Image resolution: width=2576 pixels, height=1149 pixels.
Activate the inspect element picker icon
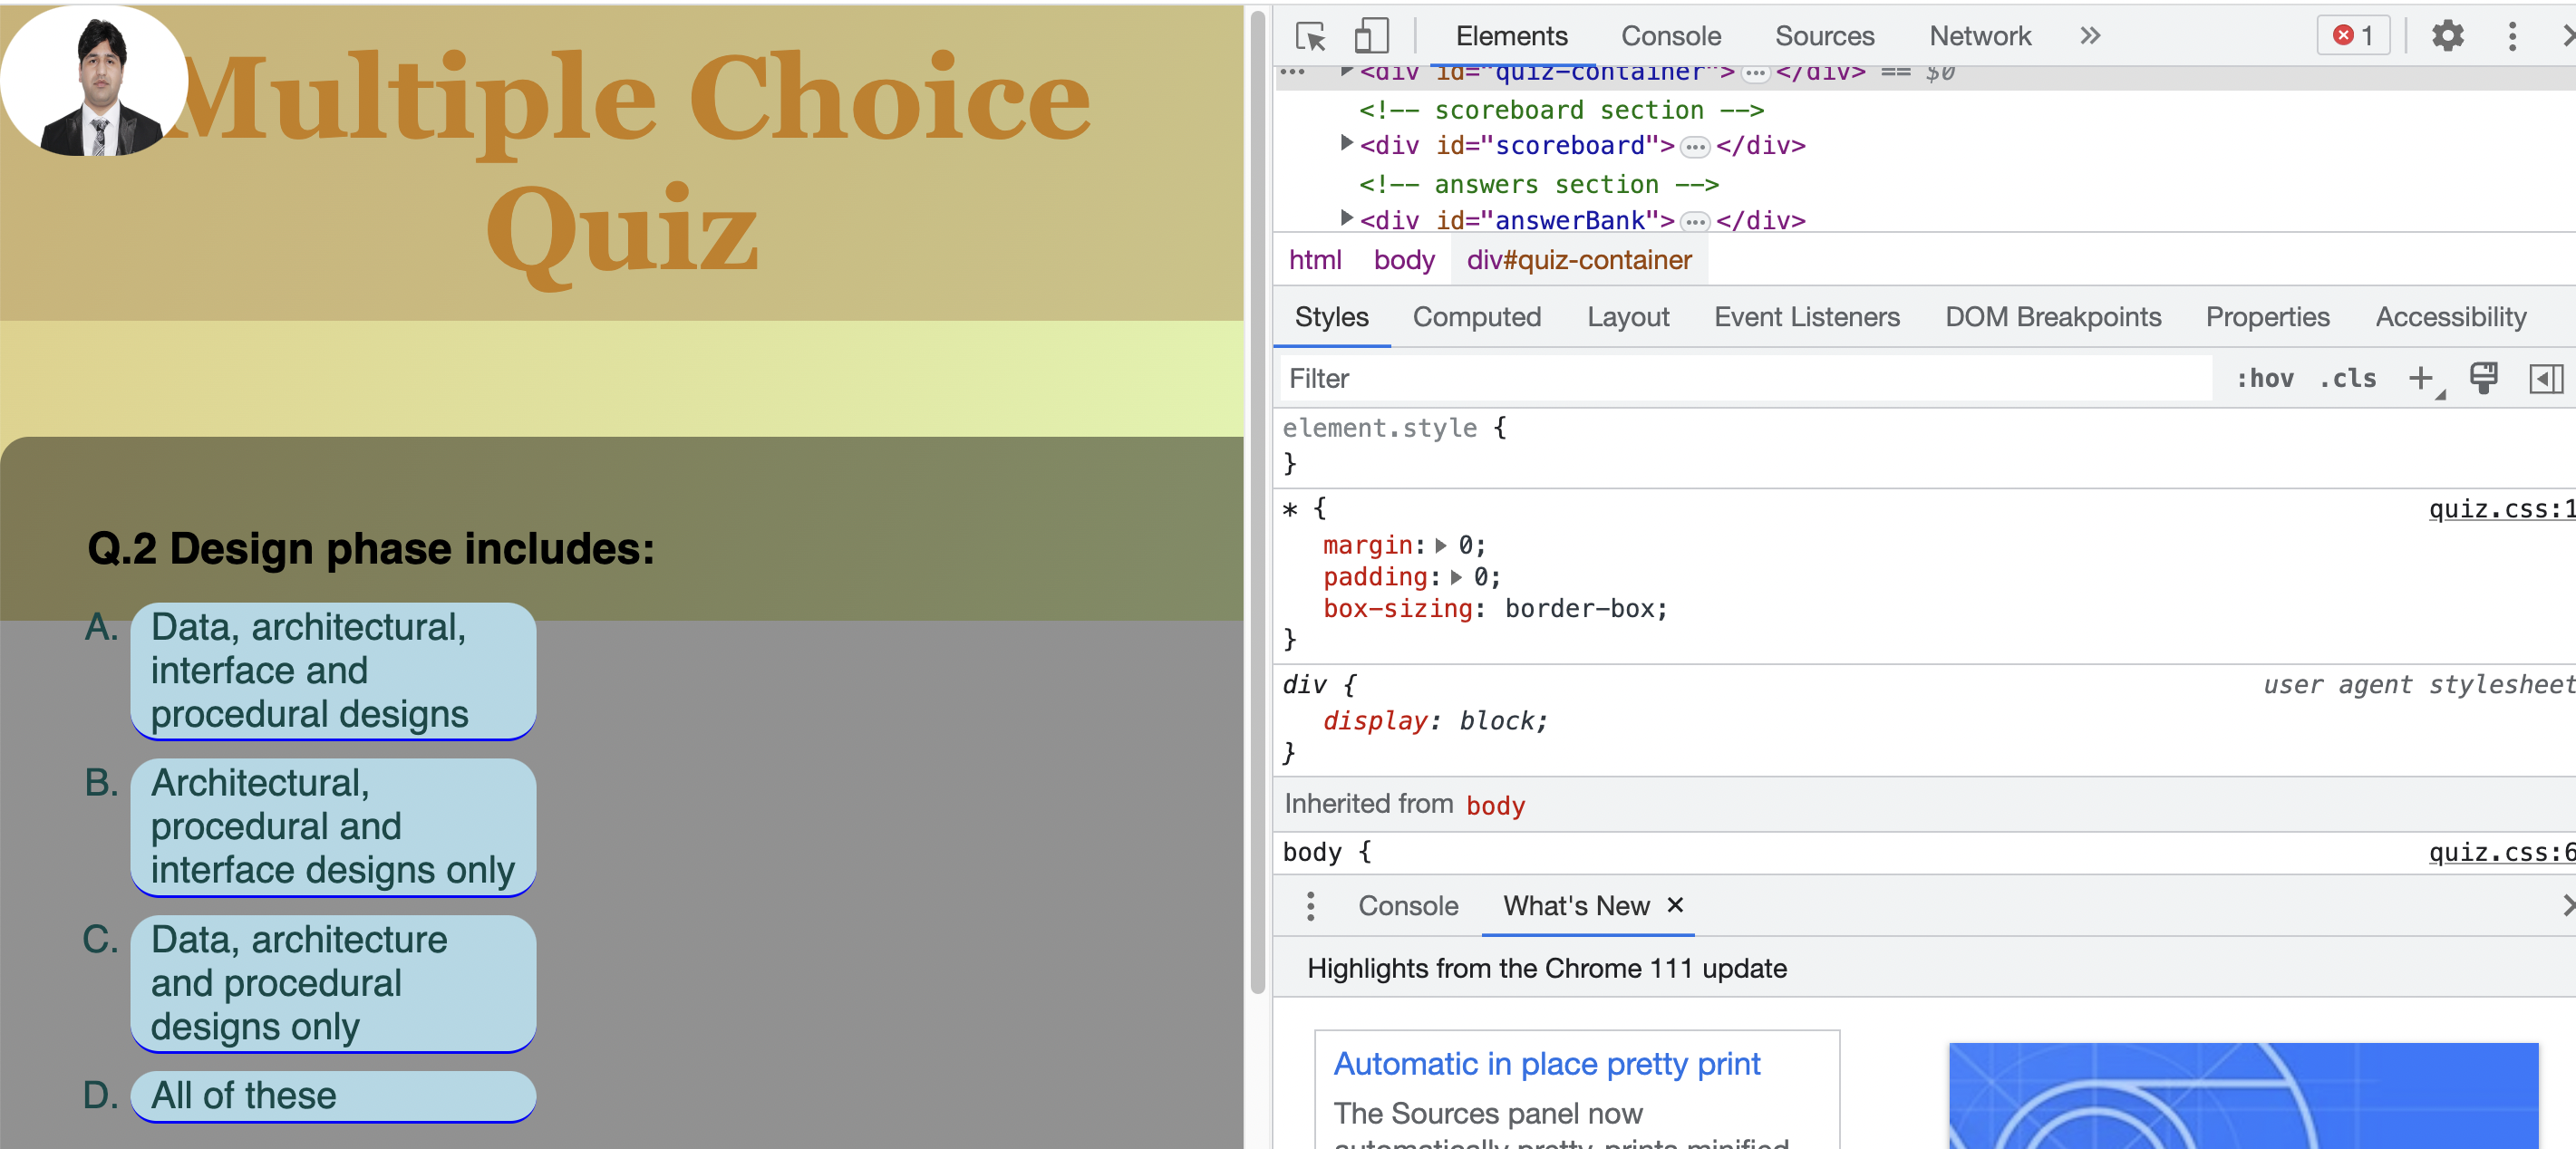(x=1310, y=37)
